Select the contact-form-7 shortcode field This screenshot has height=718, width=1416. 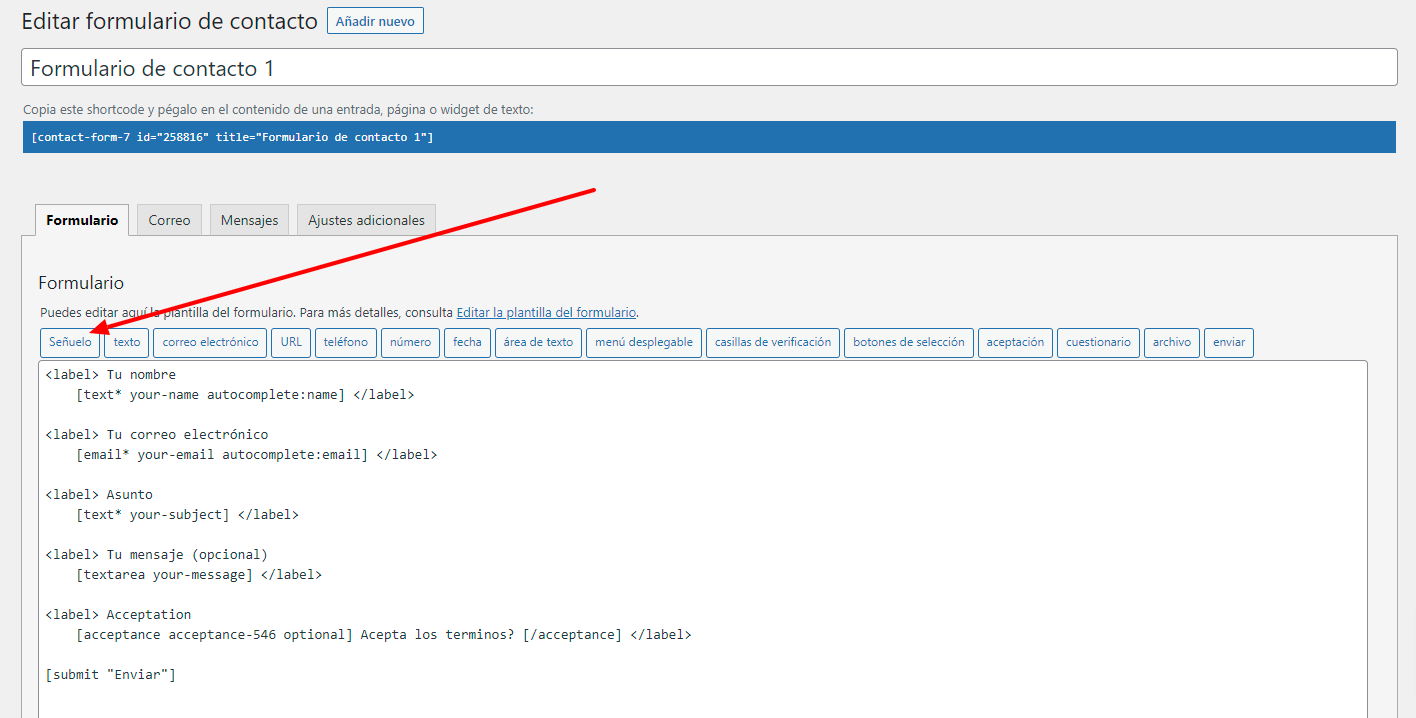click(709, 137)
